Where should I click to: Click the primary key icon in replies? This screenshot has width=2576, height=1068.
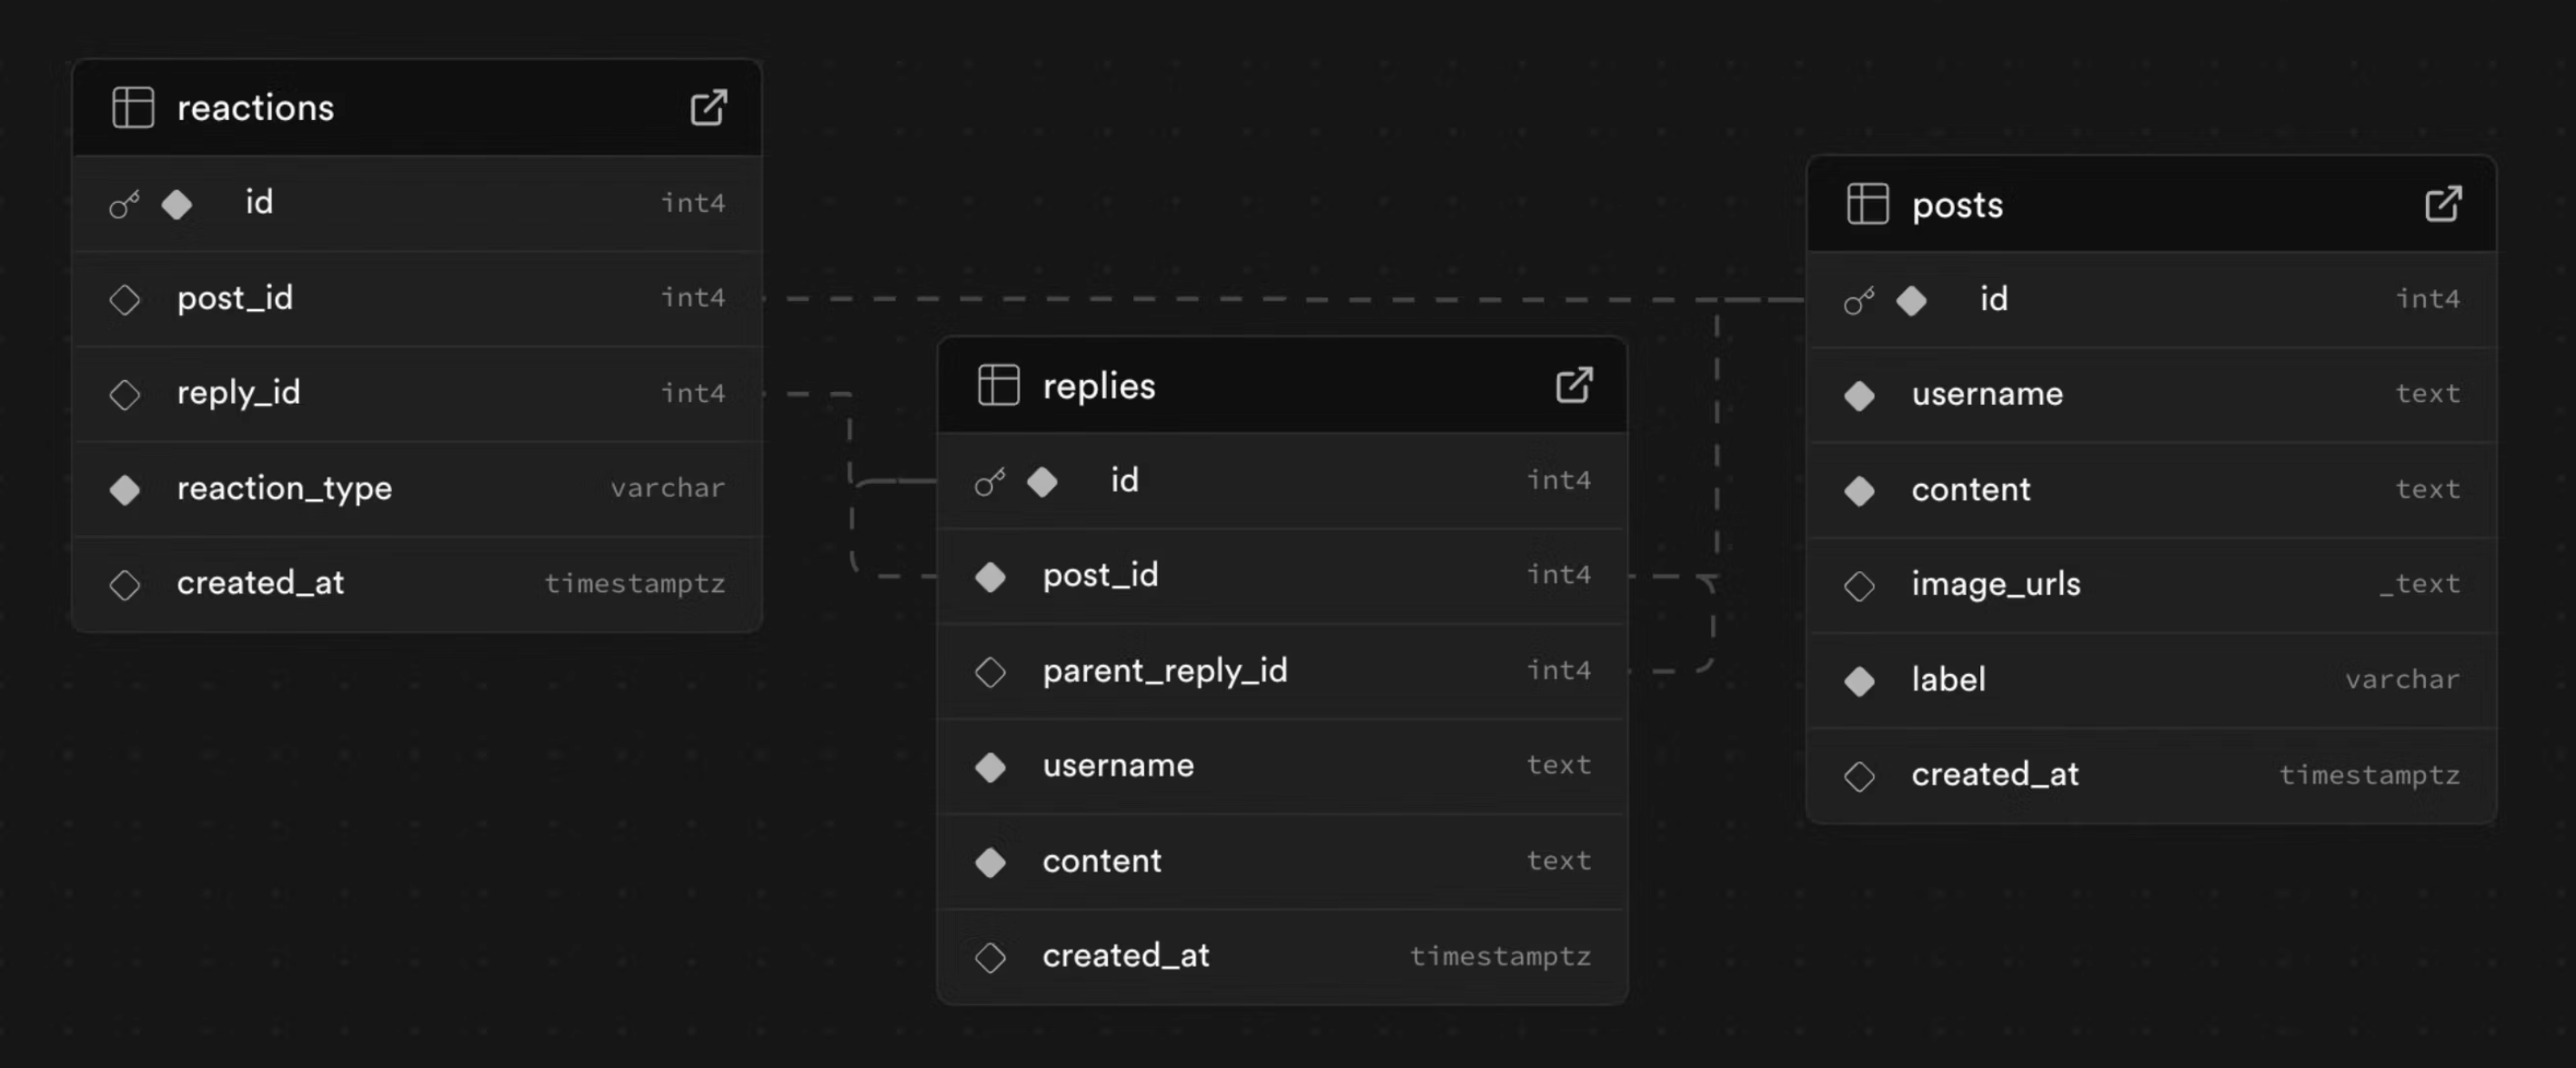tap(990, 482)
